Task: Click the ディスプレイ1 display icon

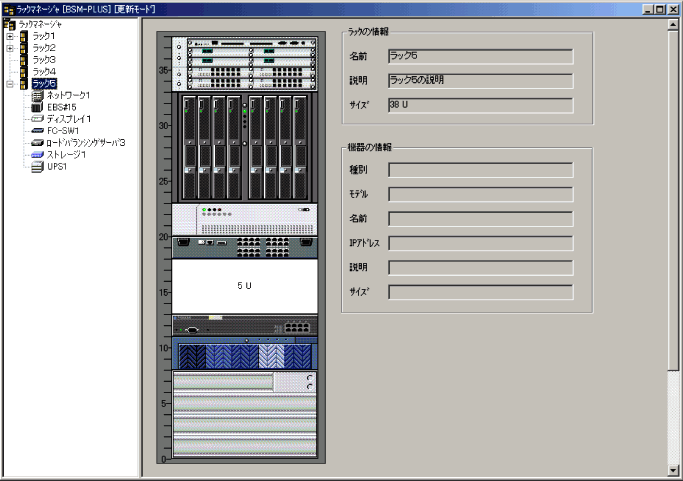Action: 38,119
